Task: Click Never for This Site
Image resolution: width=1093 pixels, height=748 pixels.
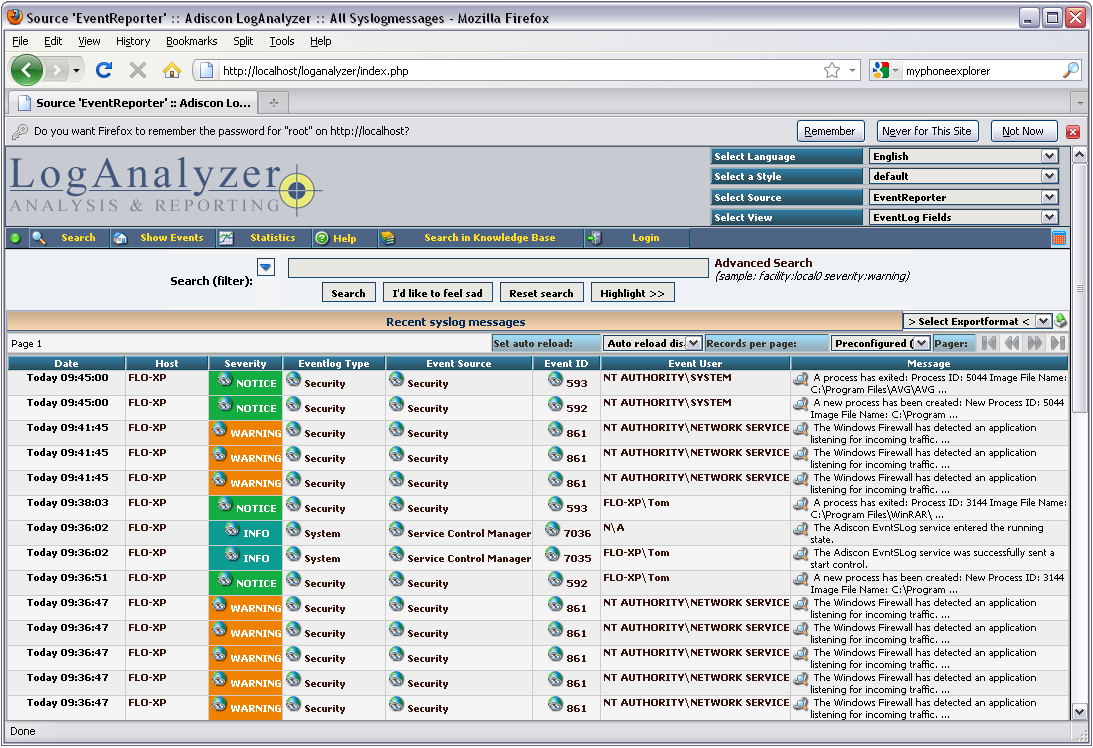Action: coord(926,131)
